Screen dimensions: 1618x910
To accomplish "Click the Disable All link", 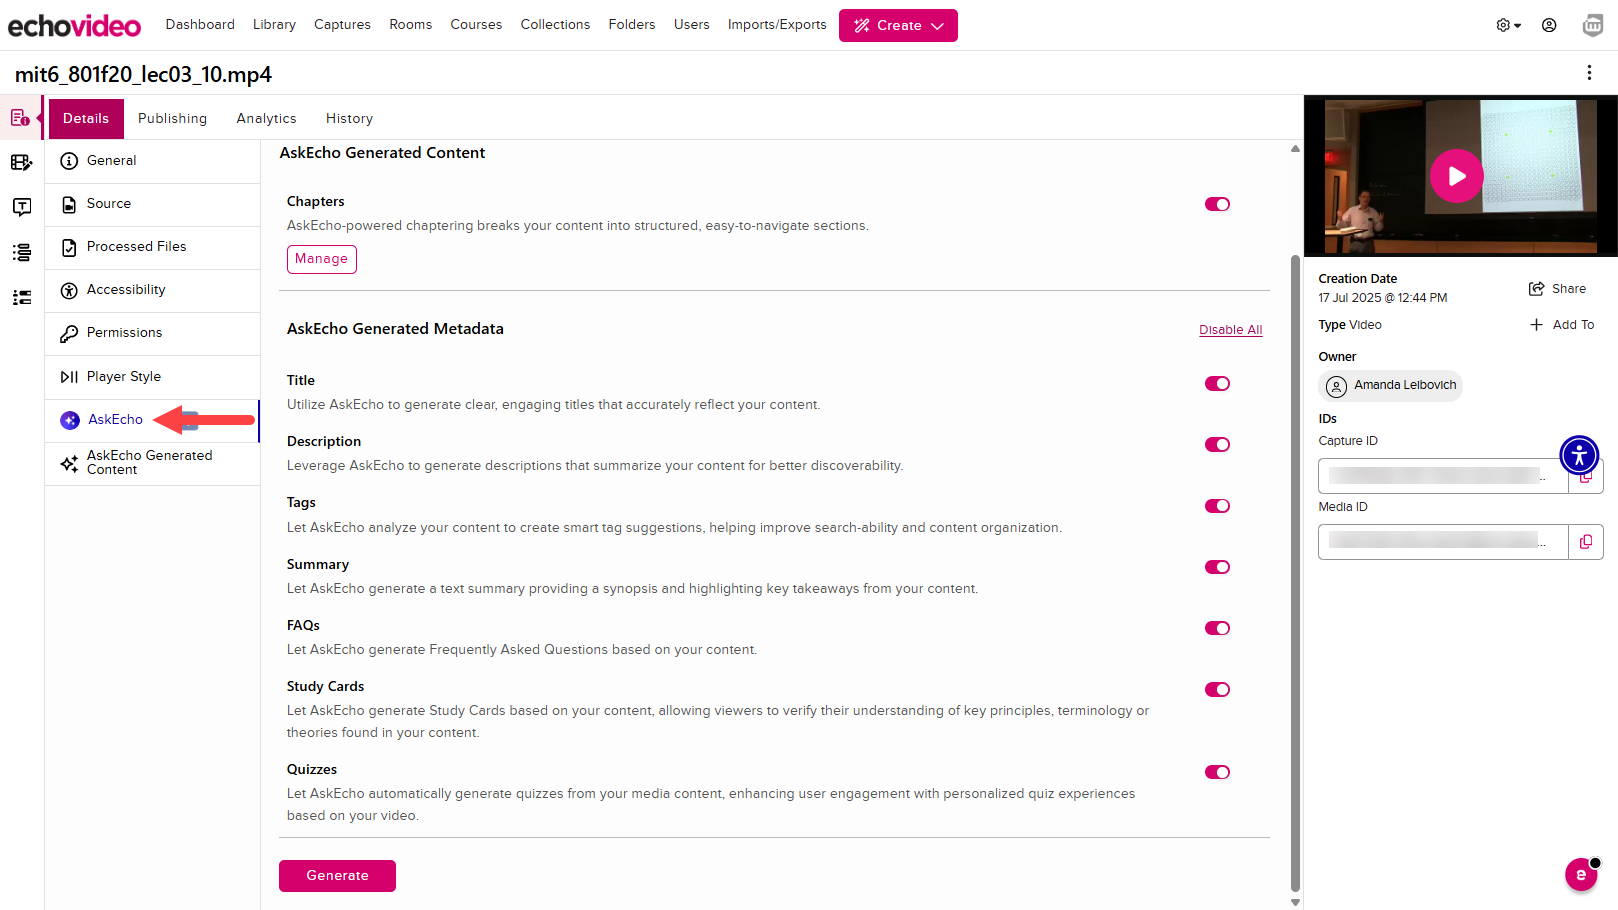I will tap(1230, 329).
